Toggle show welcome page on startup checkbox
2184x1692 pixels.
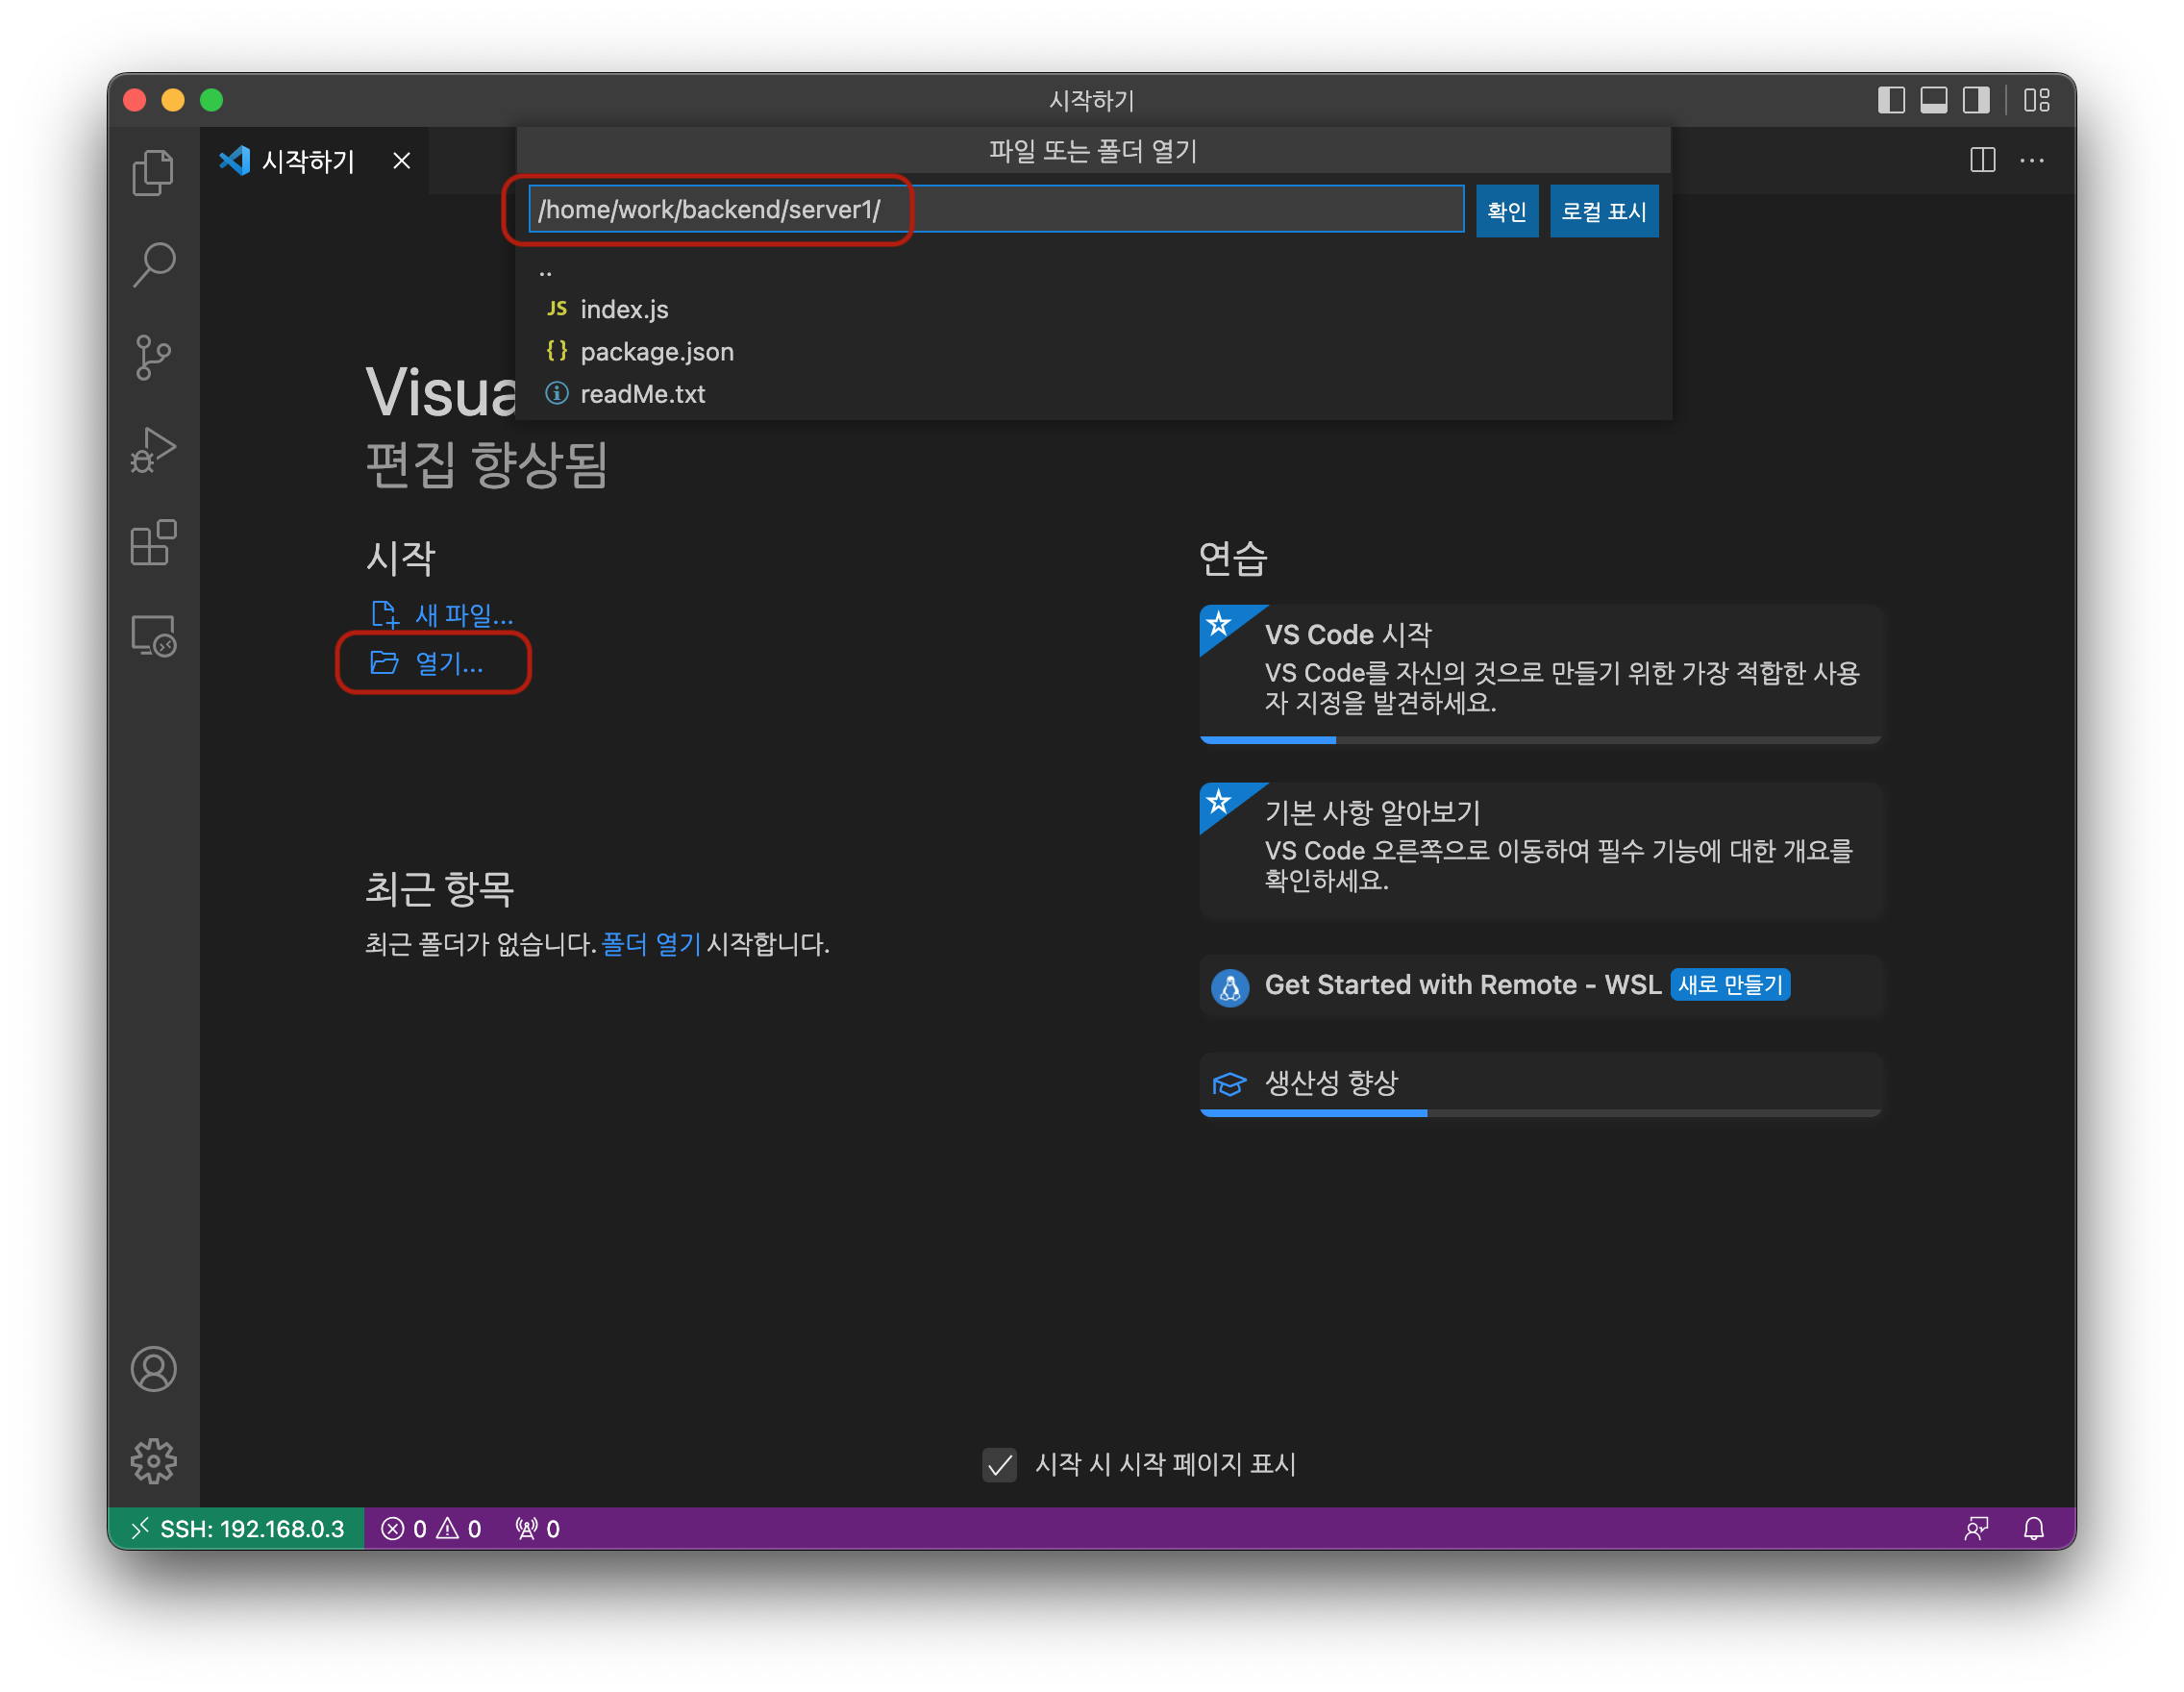pyautogui.click(x=999, y=1464)
